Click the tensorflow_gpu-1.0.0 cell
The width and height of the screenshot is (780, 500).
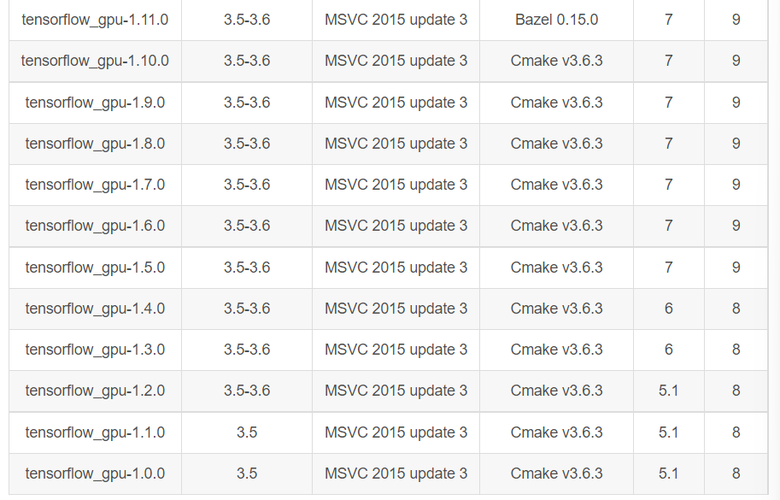click(x=95, y=473)
